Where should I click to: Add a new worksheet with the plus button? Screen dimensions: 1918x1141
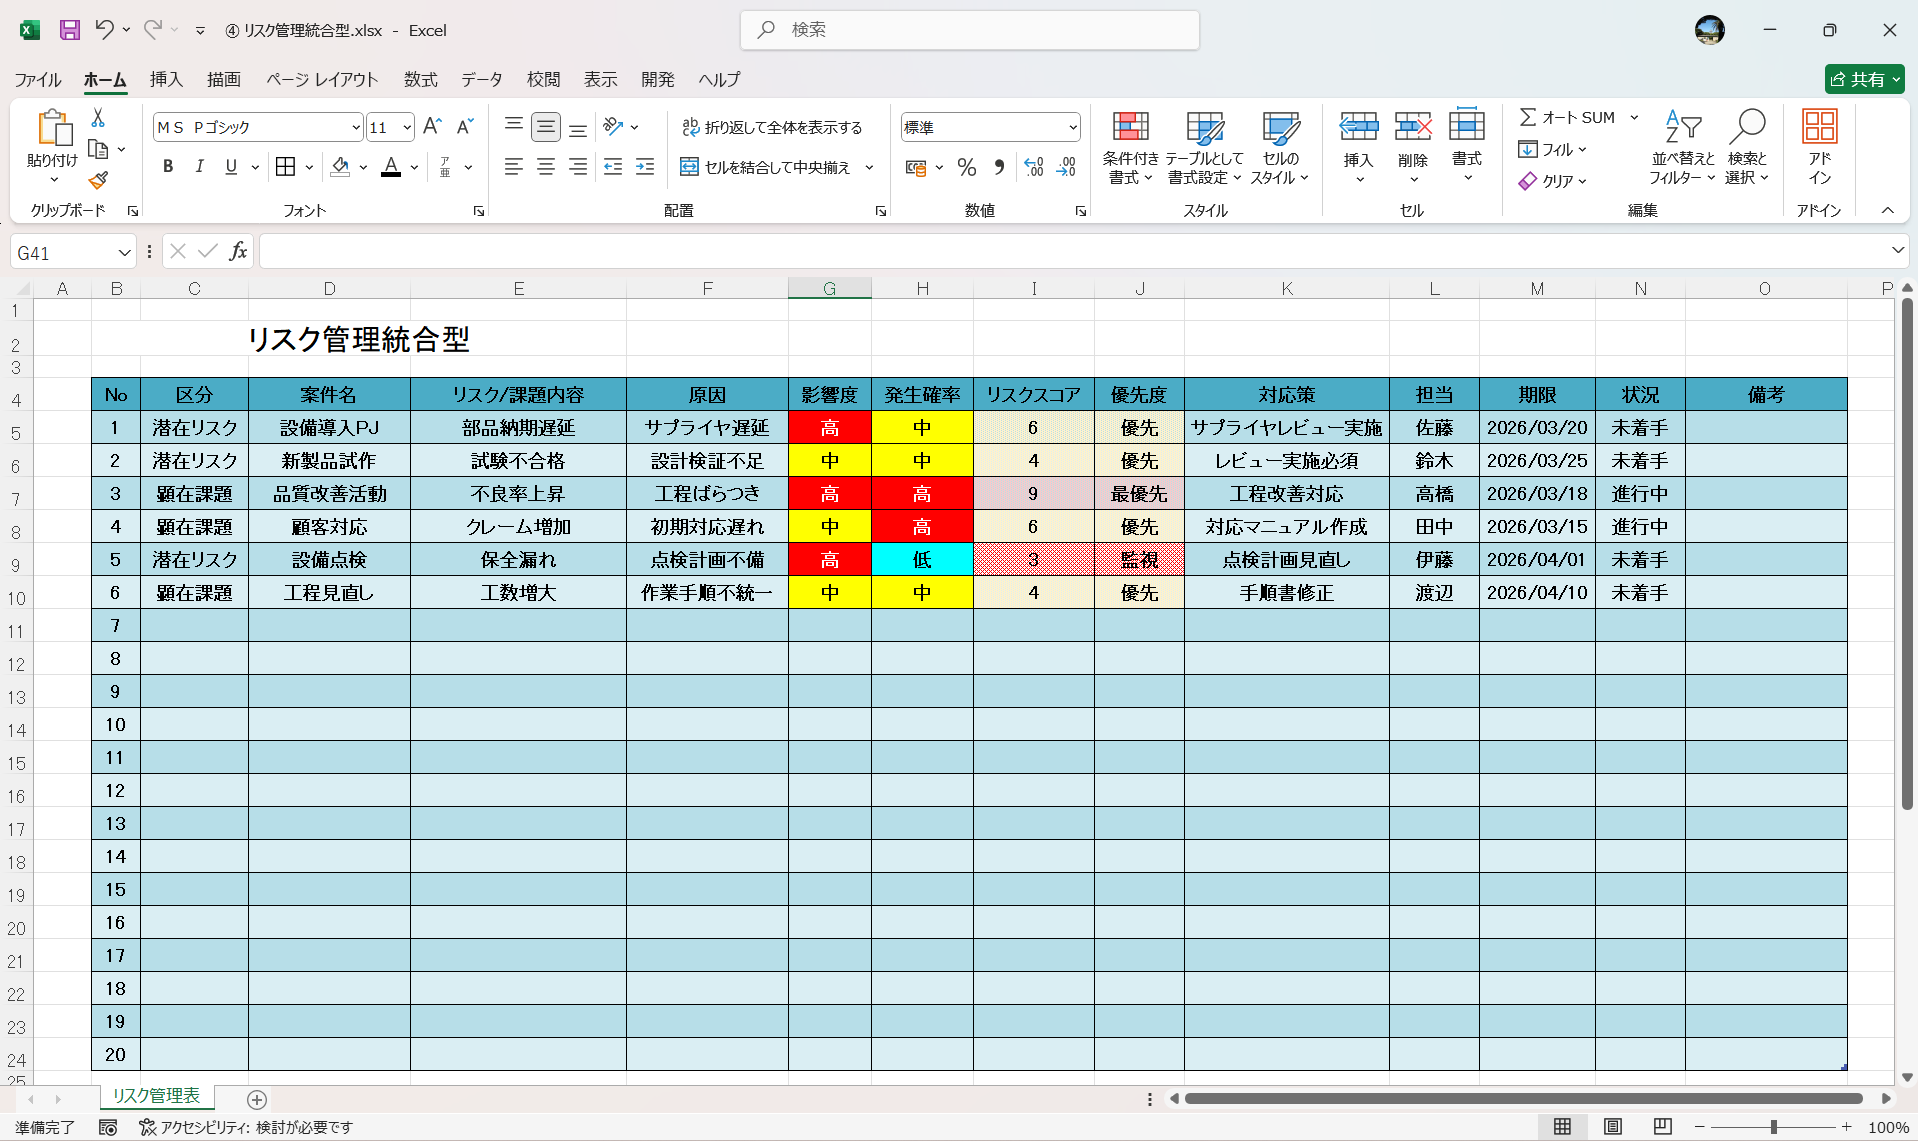tap(257, 1100)
